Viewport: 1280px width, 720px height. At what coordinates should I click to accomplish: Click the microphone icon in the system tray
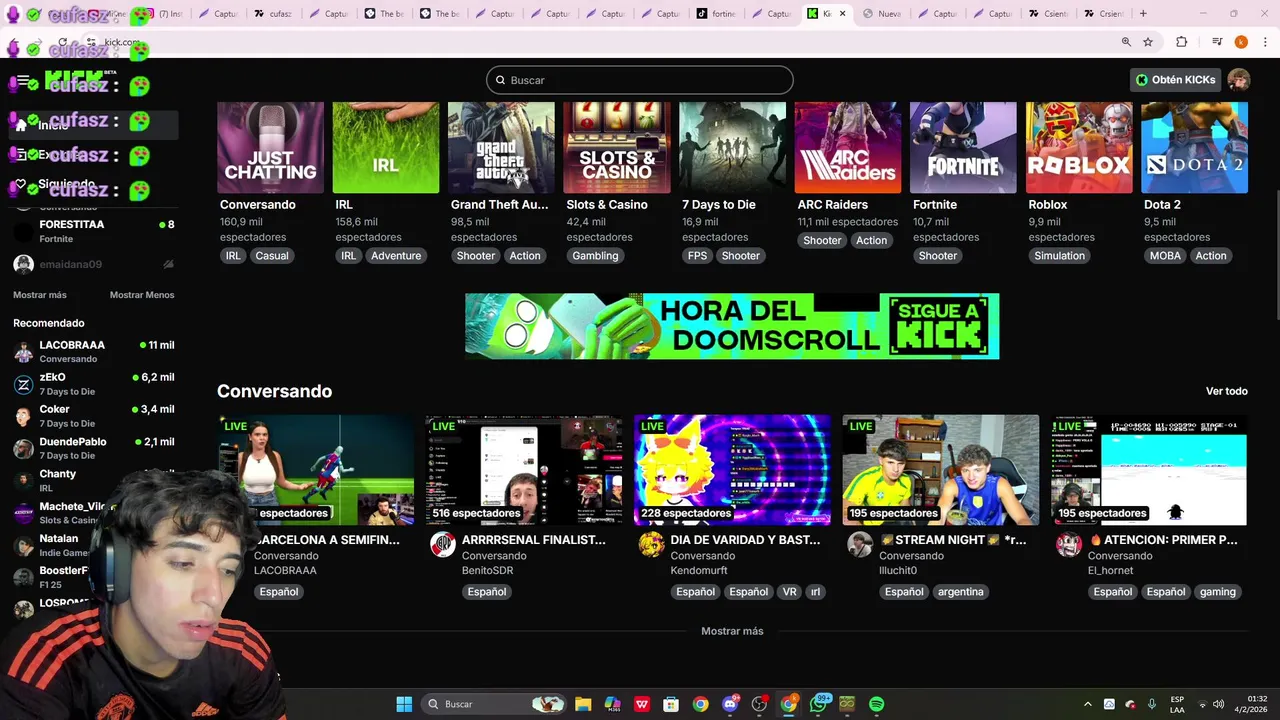(1152, 704)
